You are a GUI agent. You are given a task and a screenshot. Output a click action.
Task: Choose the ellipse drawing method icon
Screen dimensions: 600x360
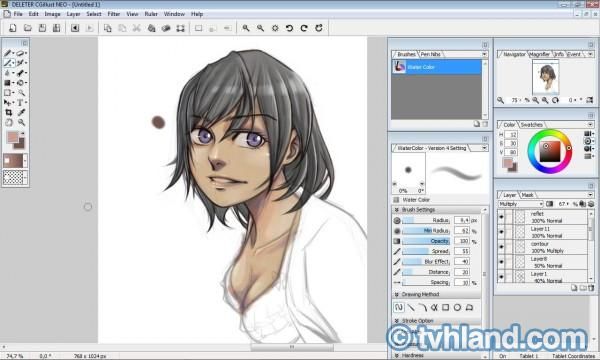[457, 307]
